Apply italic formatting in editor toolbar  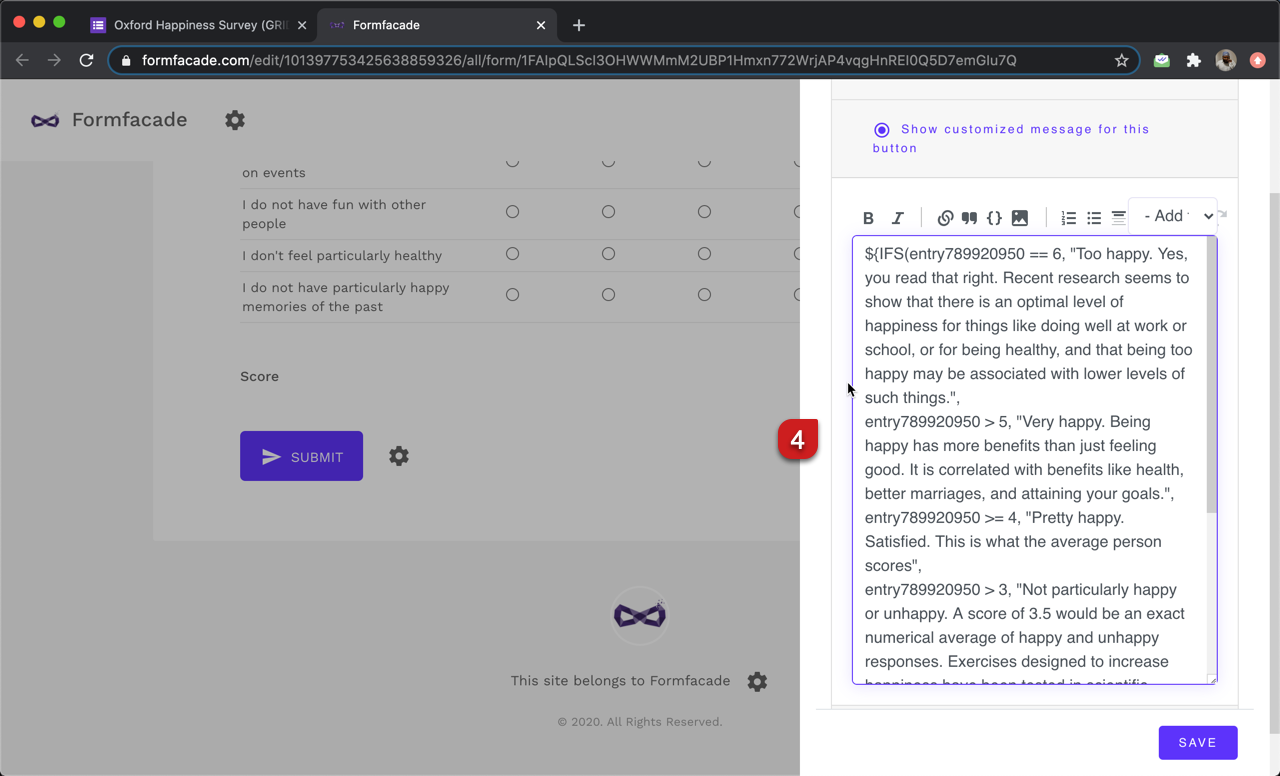(897, 218)
